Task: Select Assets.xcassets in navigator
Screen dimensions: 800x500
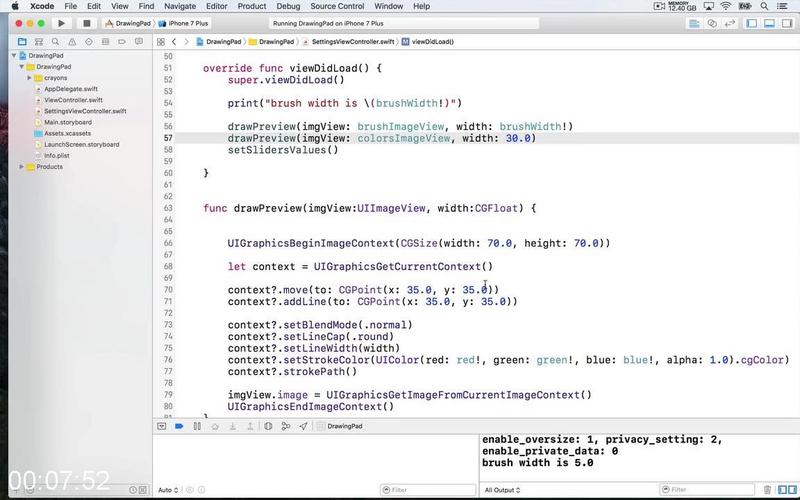Action: (x=67, y=133)
